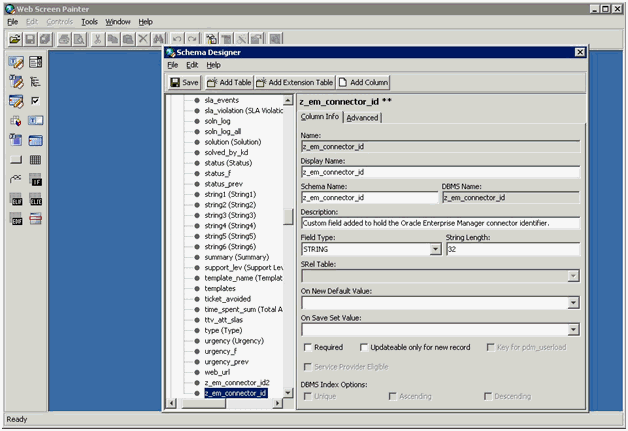Check Updateable only for new record
The width and height of the screenshot is (628, 431).
click(x=364, y=347)
